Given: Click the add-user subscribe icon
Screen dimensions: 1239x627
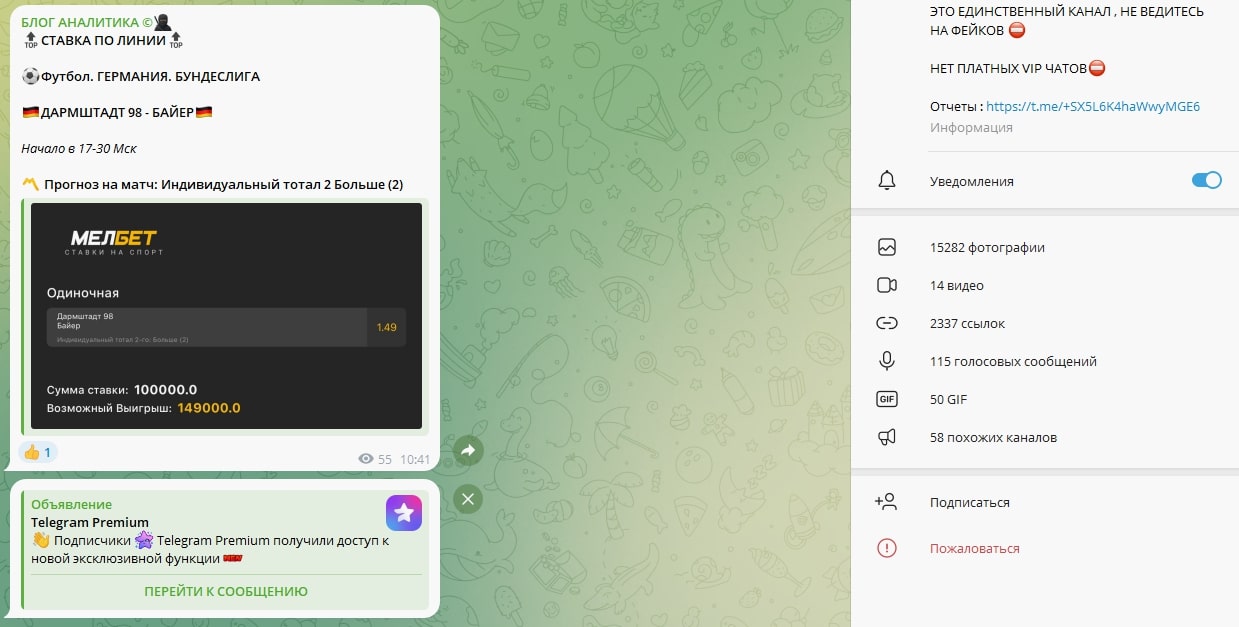Looking at the screenshot, I should tap(886, 502).
